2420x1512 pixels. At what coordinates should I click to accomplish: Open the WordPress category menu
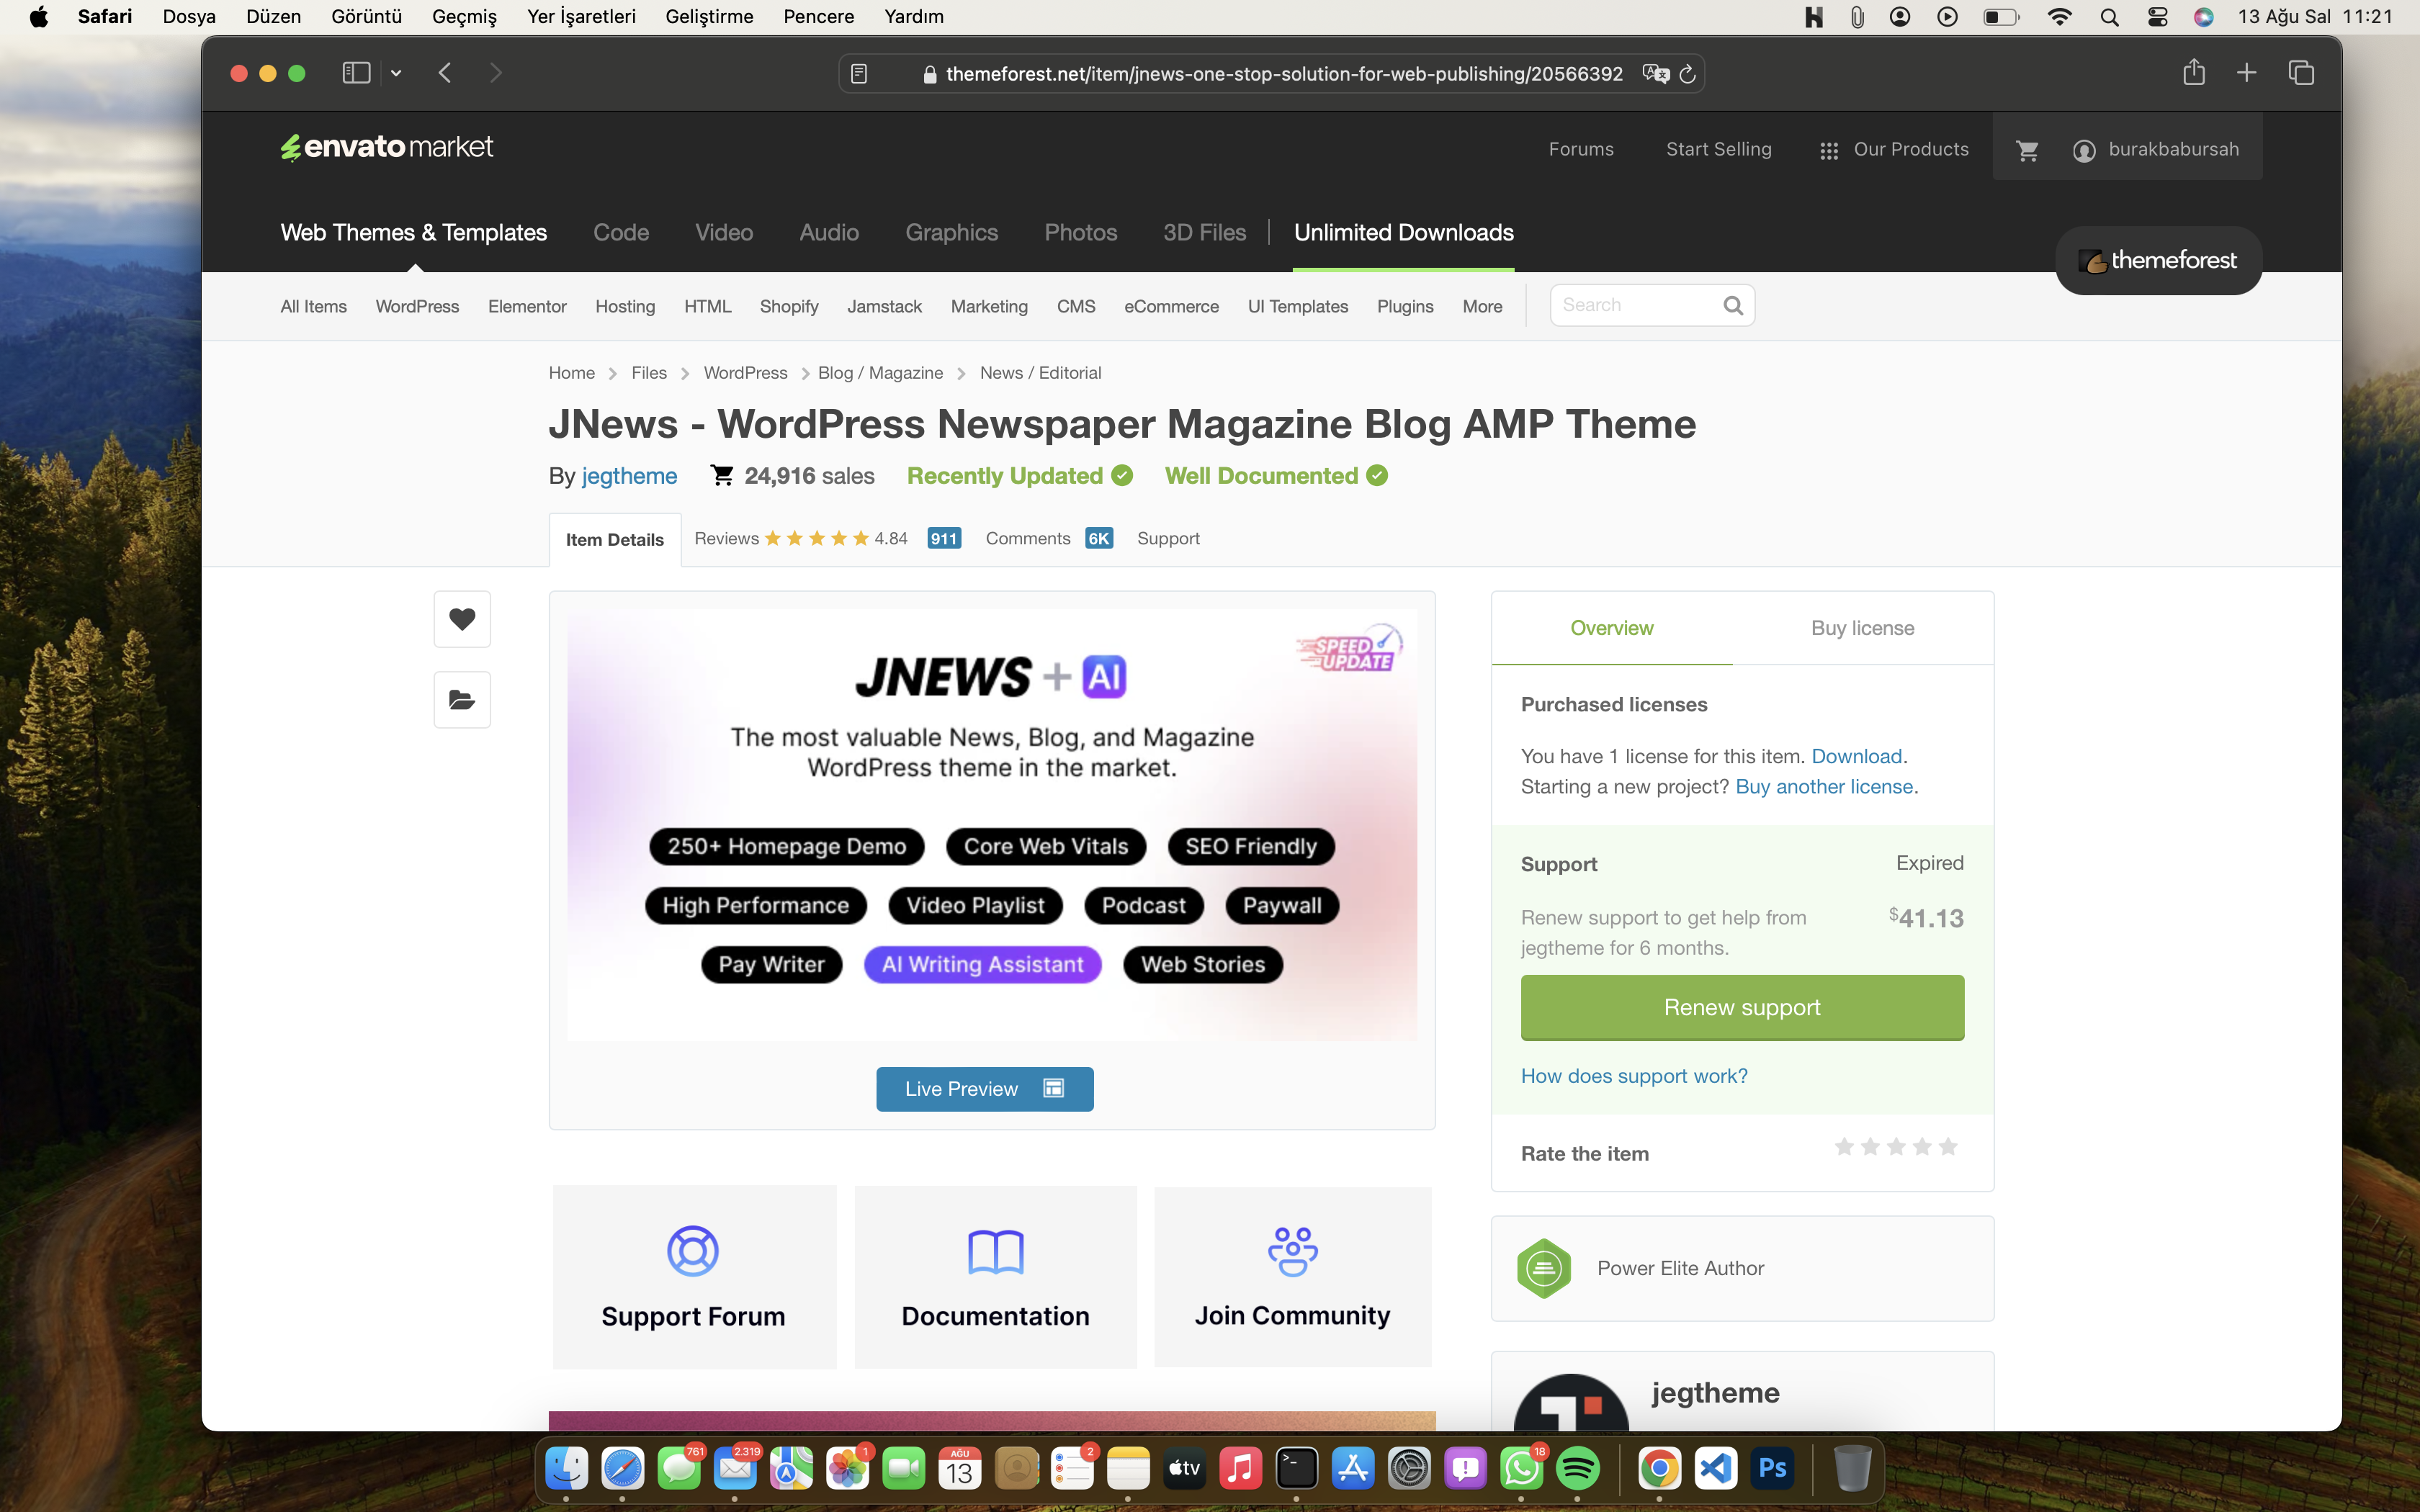coord(417,306)
